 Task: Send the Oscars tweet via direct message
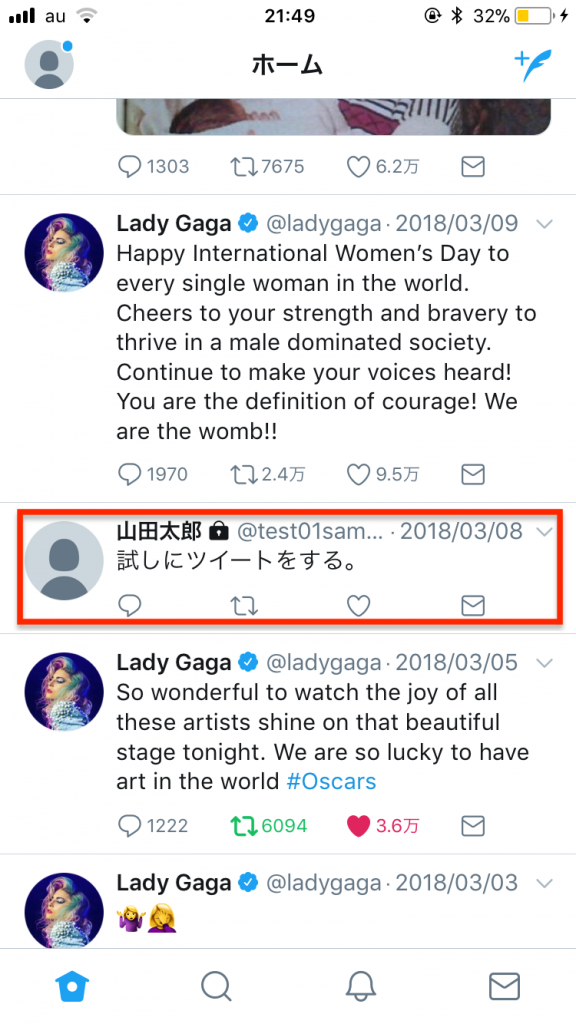pos(473,826)
